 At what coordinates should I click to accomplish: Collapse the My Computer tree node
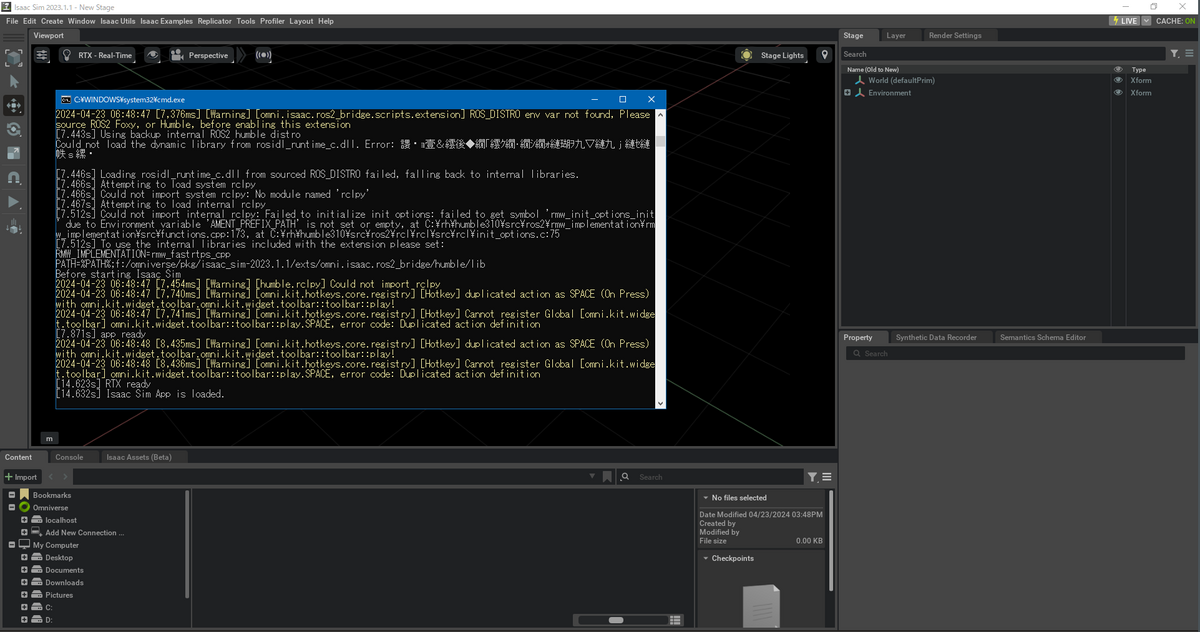(12, 545)
